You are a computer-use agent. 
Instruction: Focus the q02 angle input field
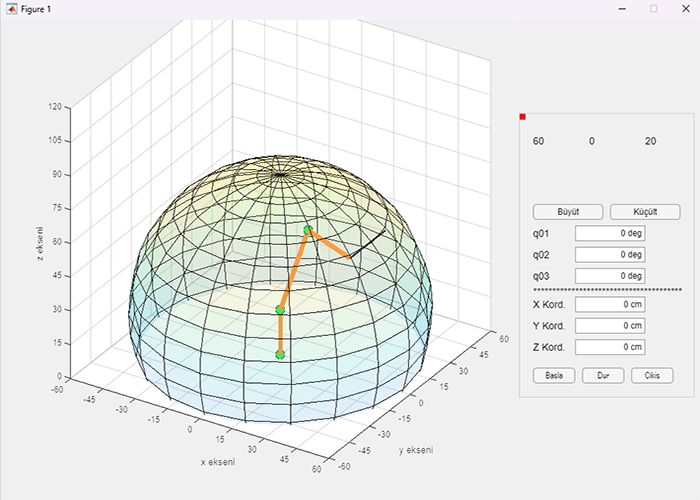click(x=610, y=254)
